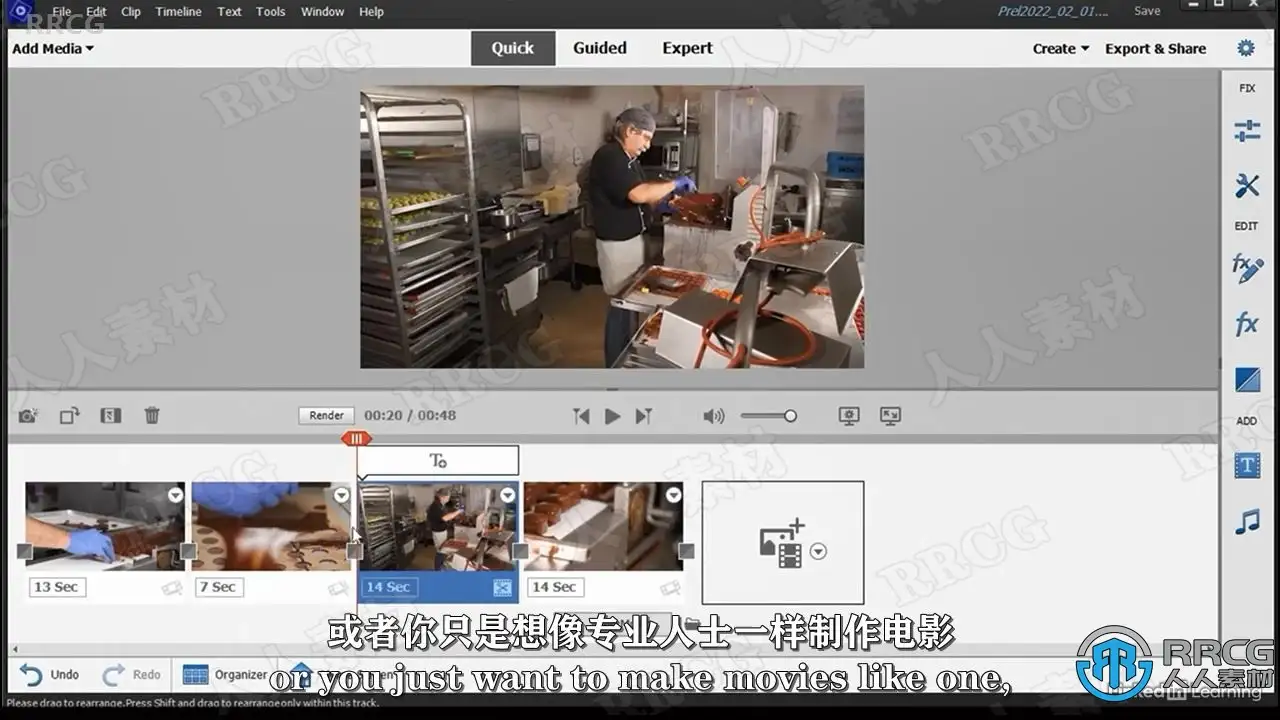Open the Clip menu
The image size is (1280, 720).
pyautogui.click(x=130, y=12)
